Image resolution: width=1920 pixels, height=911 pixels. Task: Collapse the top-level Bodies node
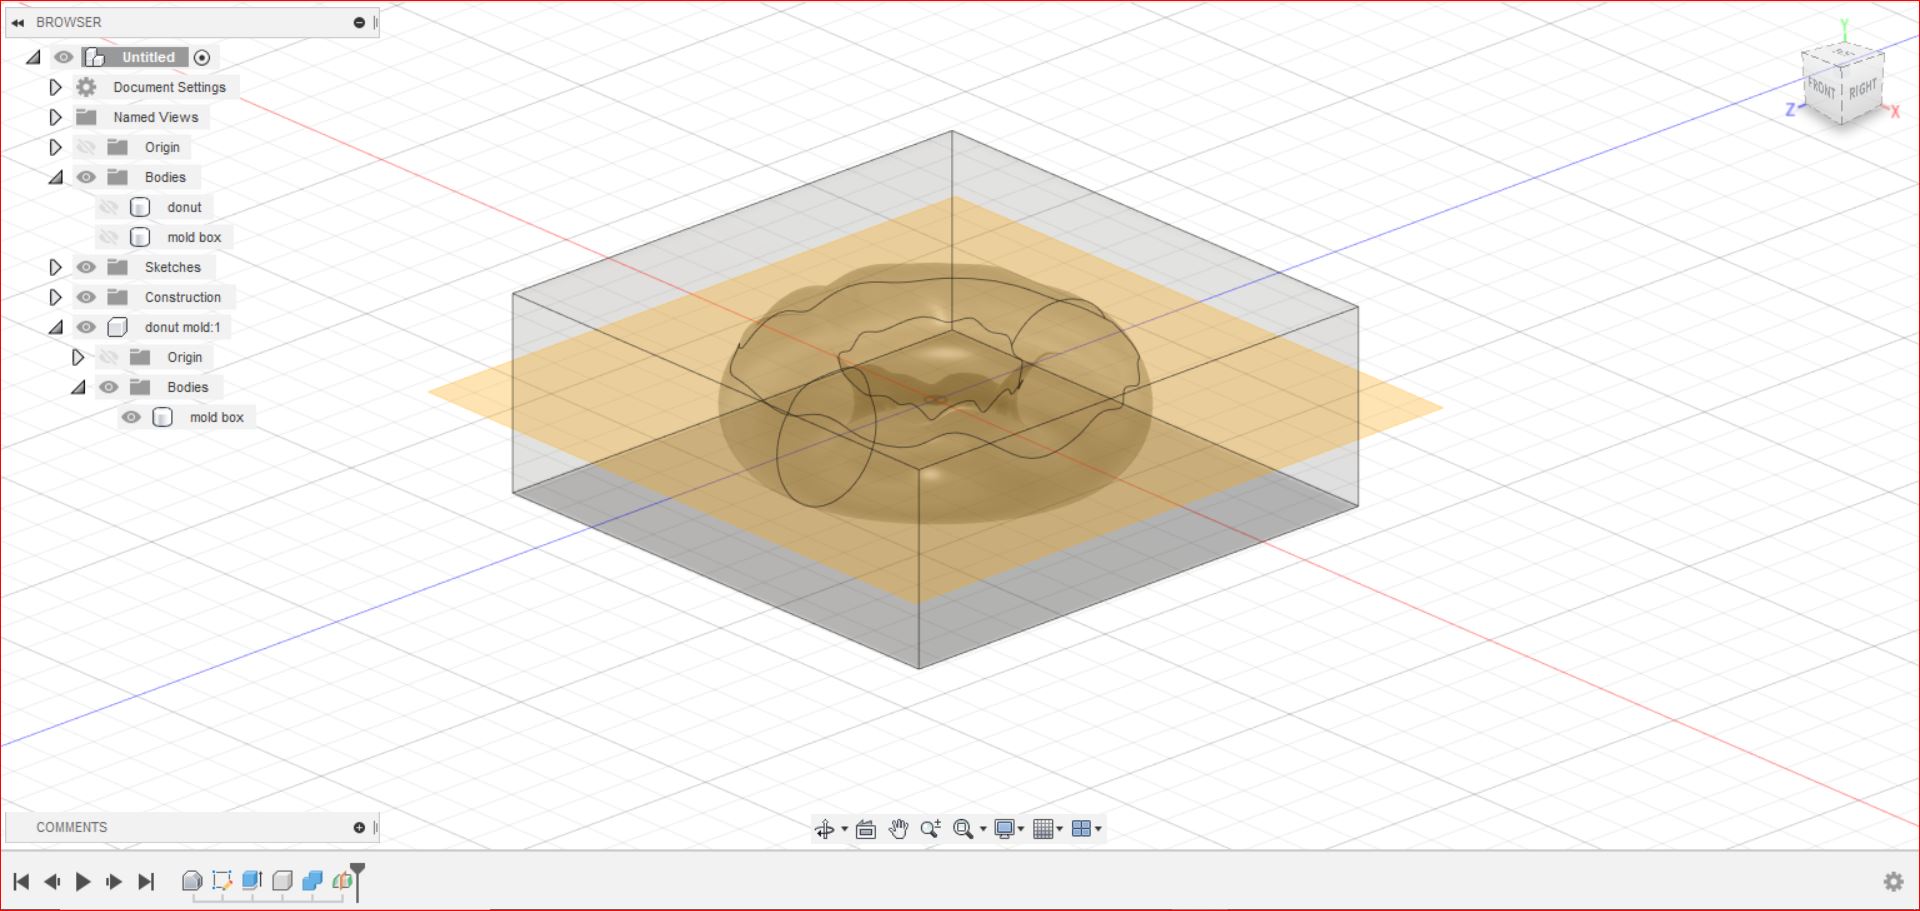(56, 178)
